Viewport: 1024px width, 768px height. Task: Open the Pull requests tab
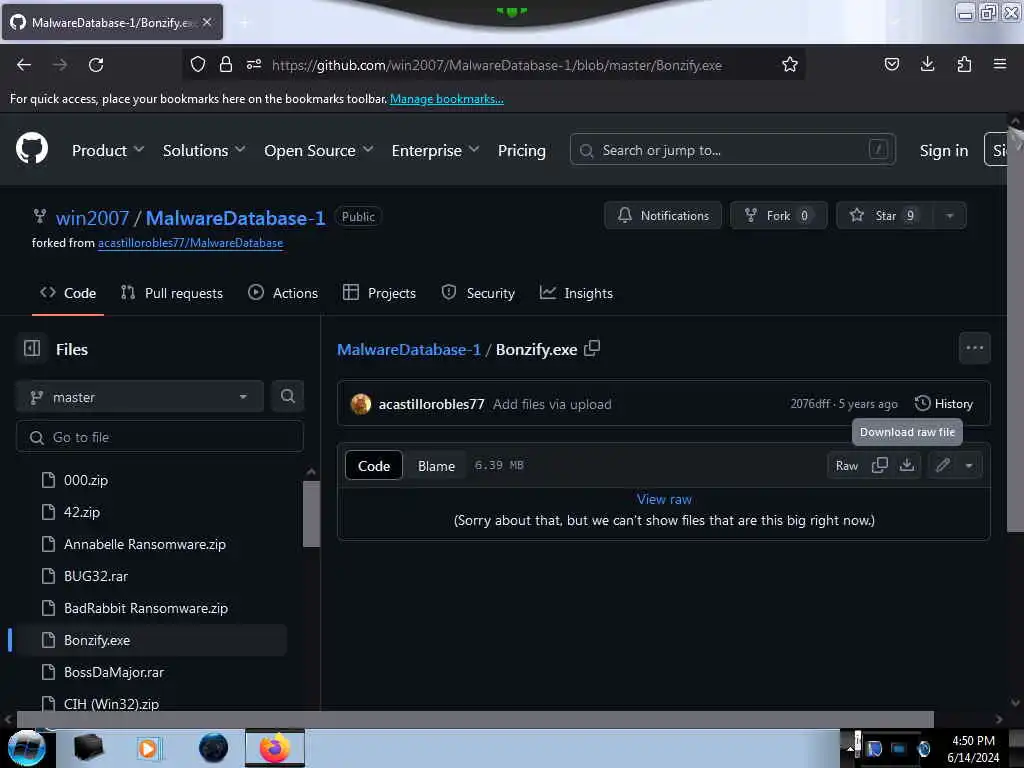pyautogui.click(x=172, y=293)
